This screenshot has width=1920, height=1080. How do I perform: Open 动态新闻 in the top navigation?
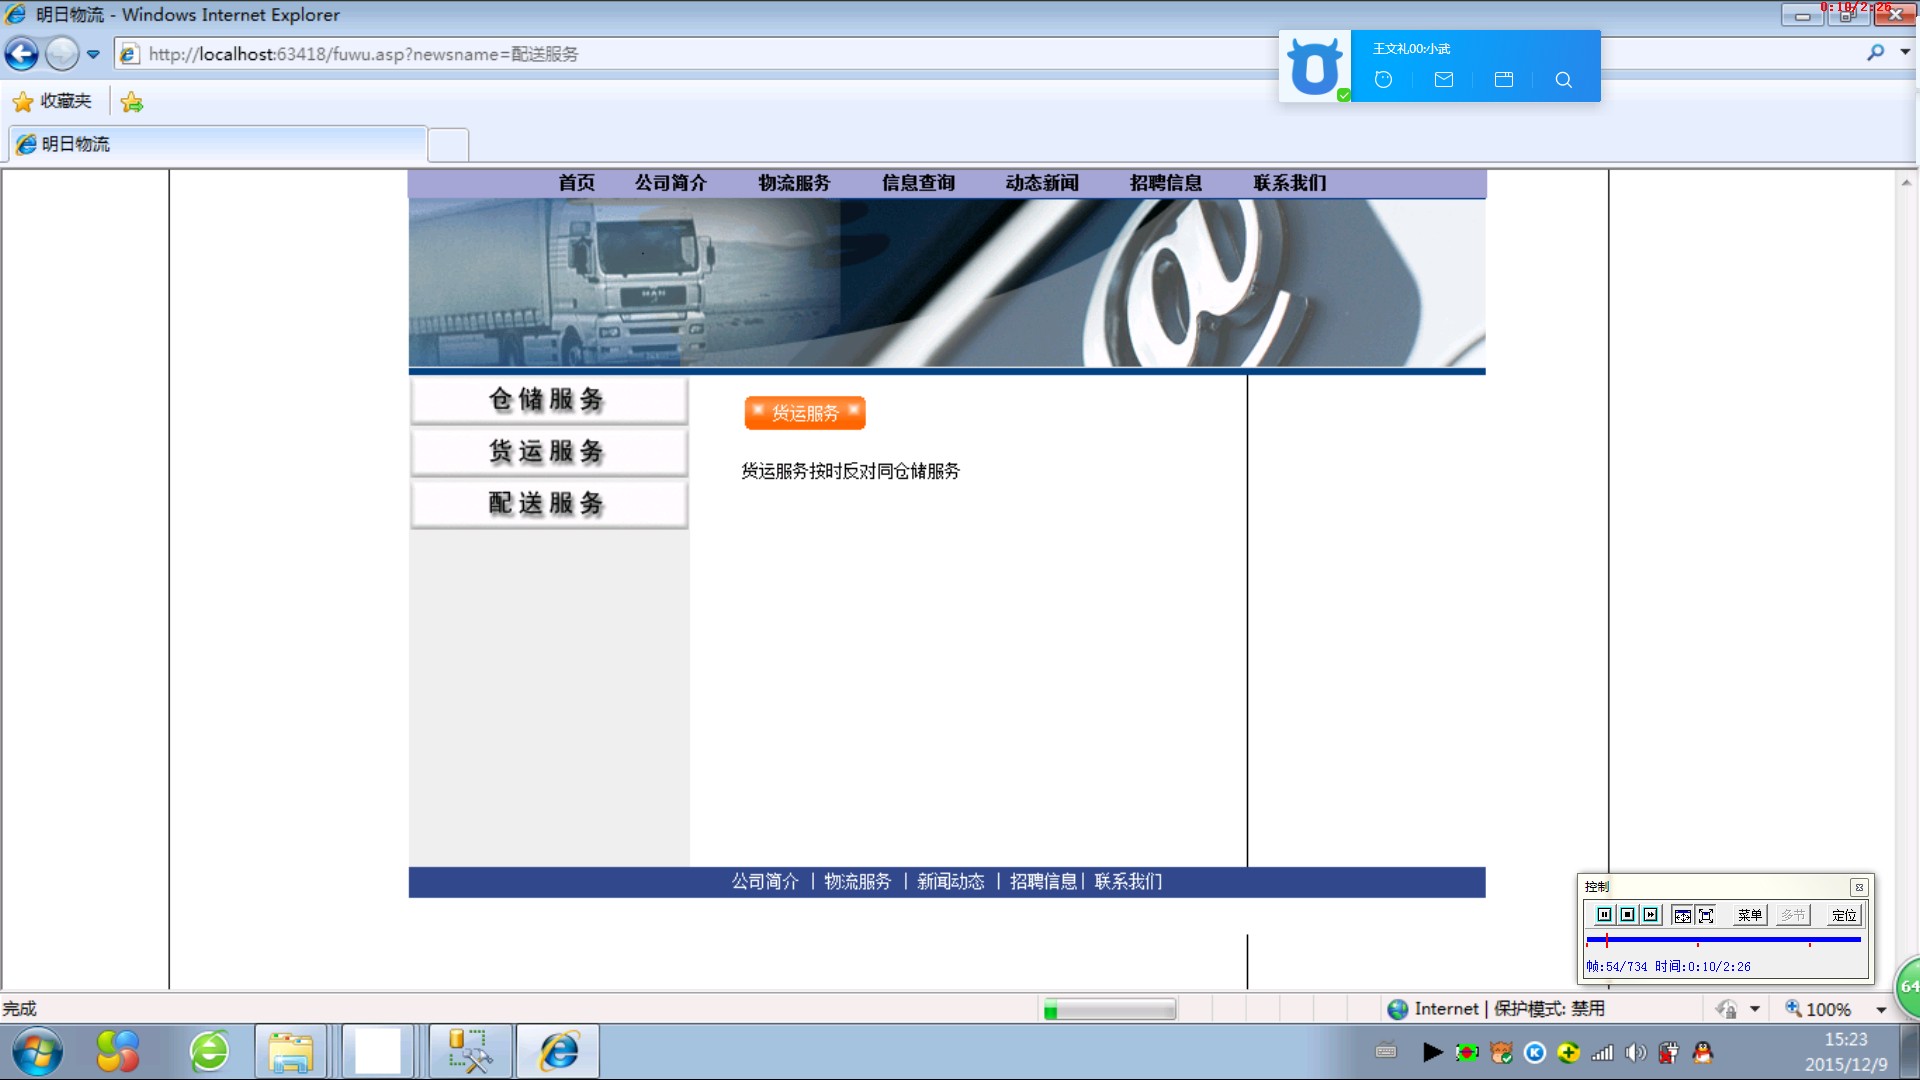coord(1042,183)
